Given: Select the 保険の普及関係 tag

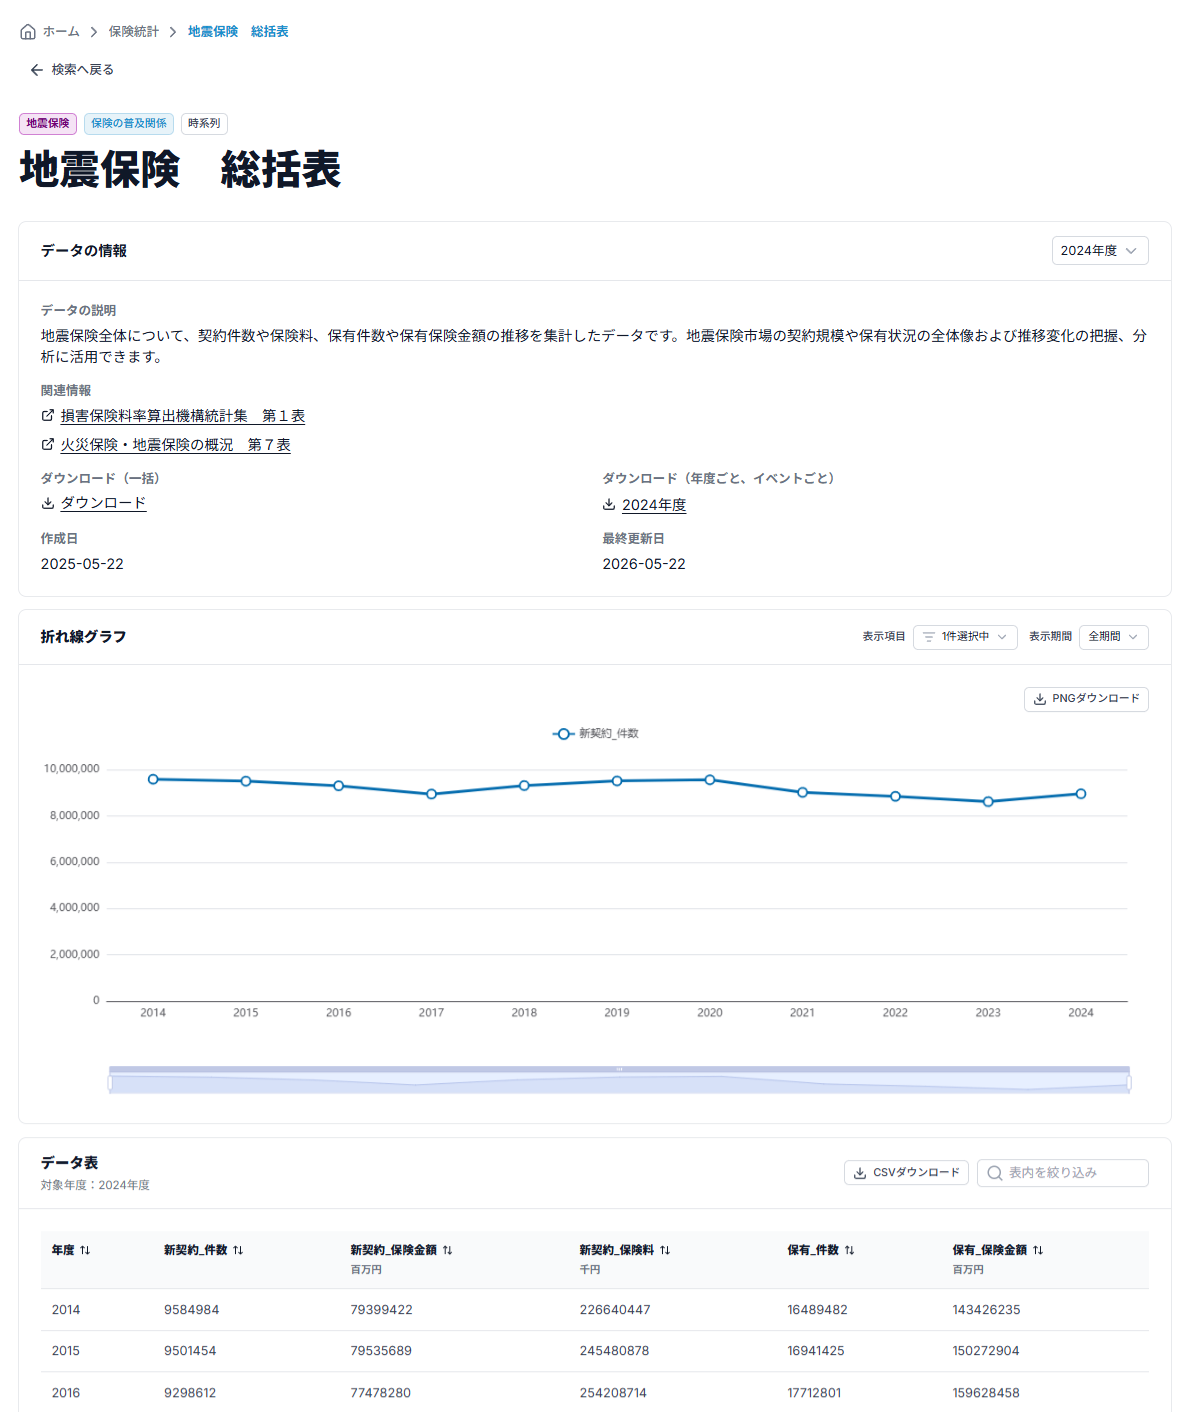Looking at the screenshot, I should pos(129,124).
